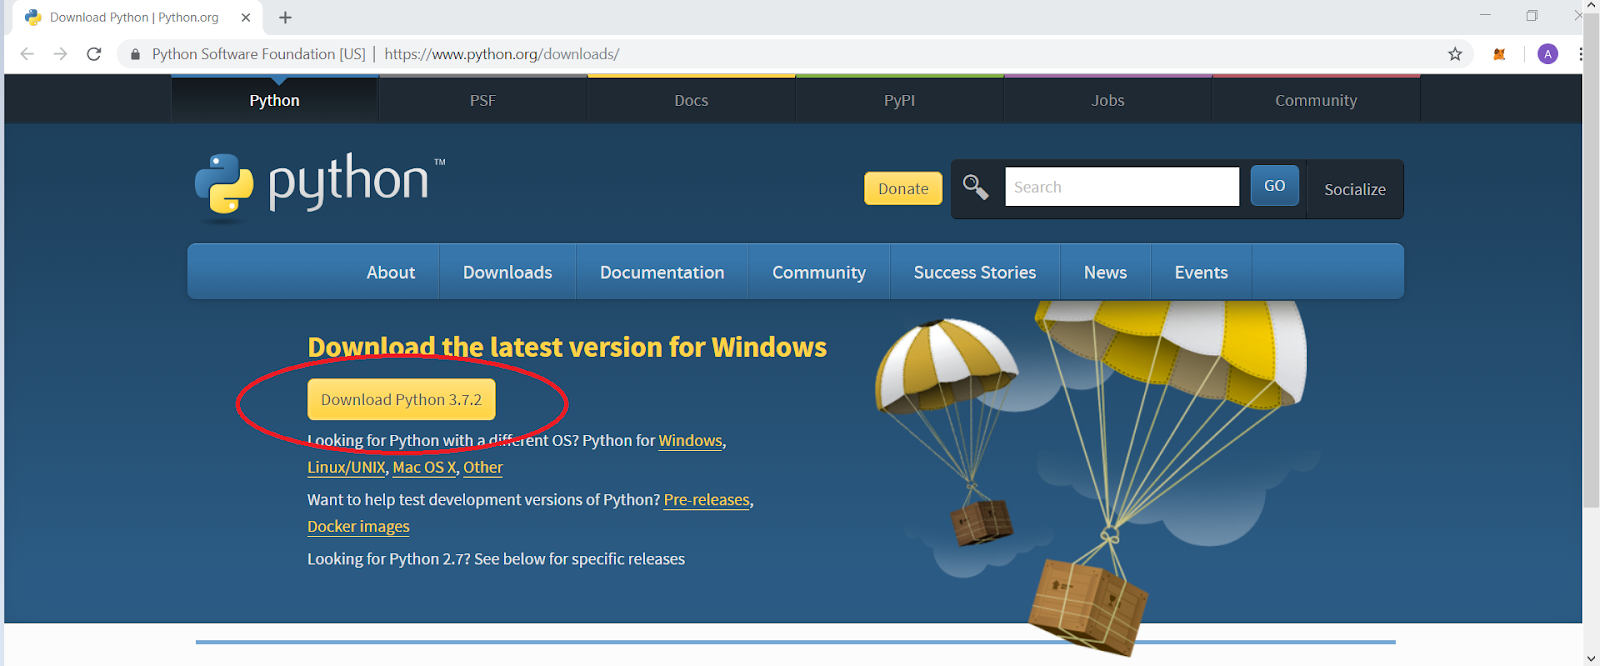1600x666 pixels.
Task: Follow the Linux/UNIX link
Action: [x=346, y=468]
